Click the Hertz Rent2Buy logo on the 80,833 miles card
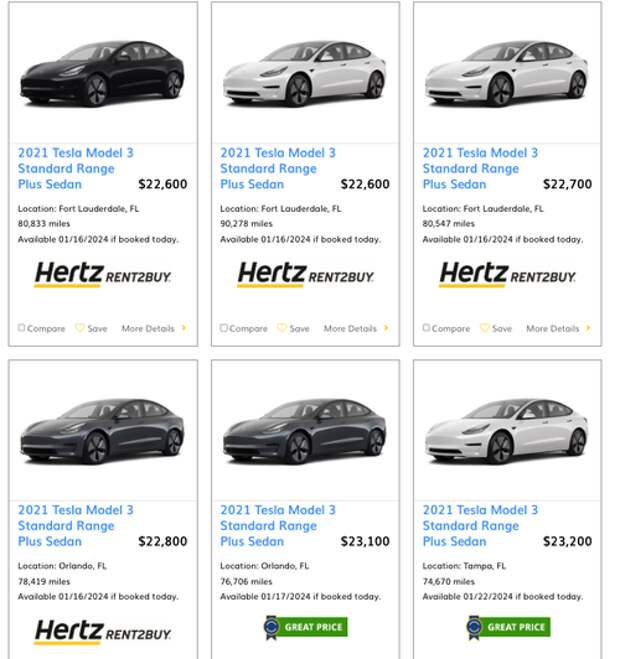 click(103, 274)
